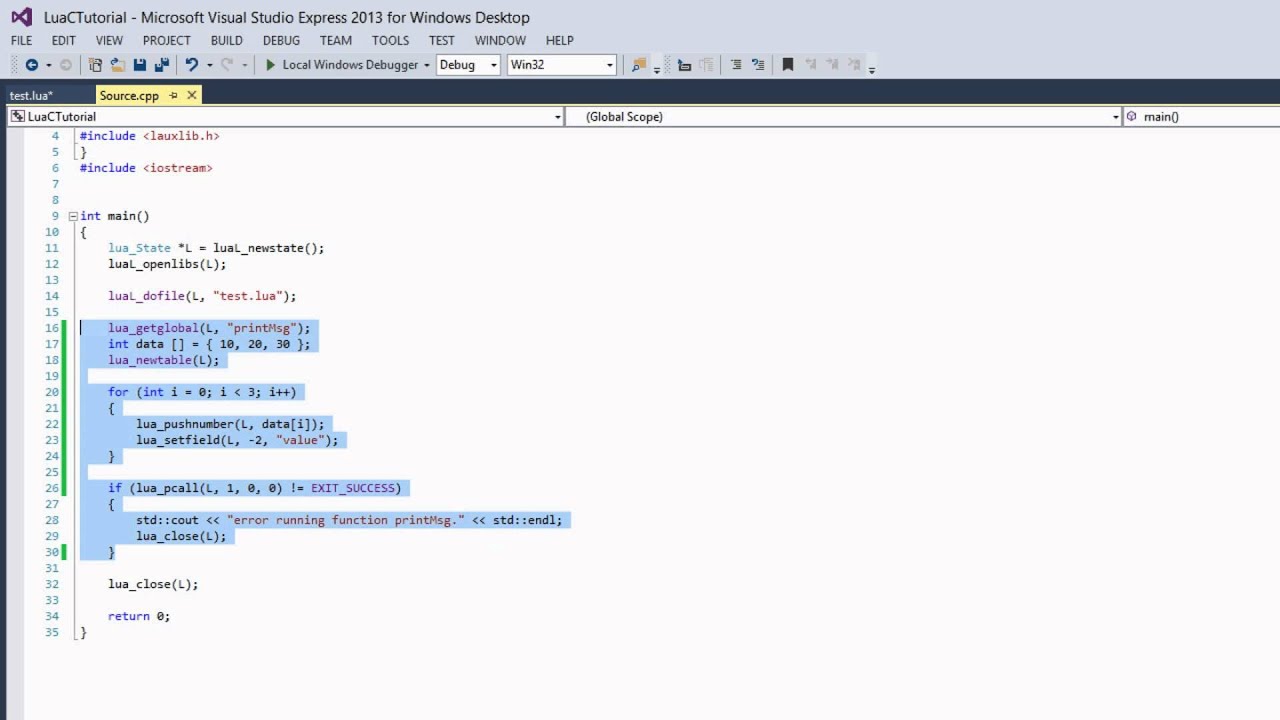
Task: Open the main() member dropdown
Action: pos(1201,117)
